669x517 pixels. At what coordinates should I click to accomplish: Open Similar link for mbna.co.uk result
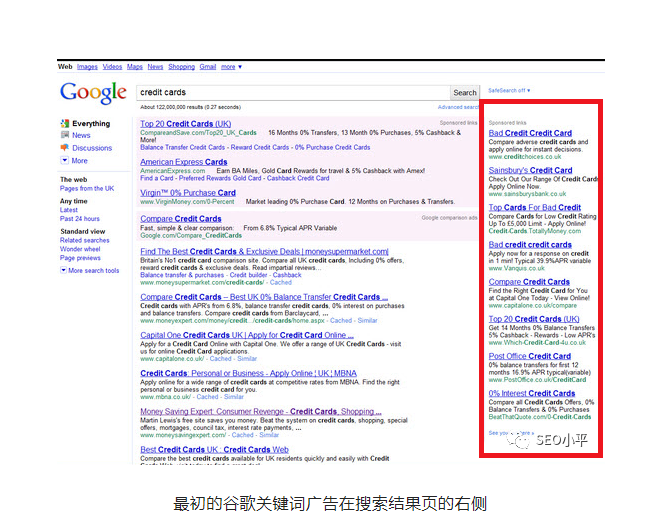click(234, 397)
